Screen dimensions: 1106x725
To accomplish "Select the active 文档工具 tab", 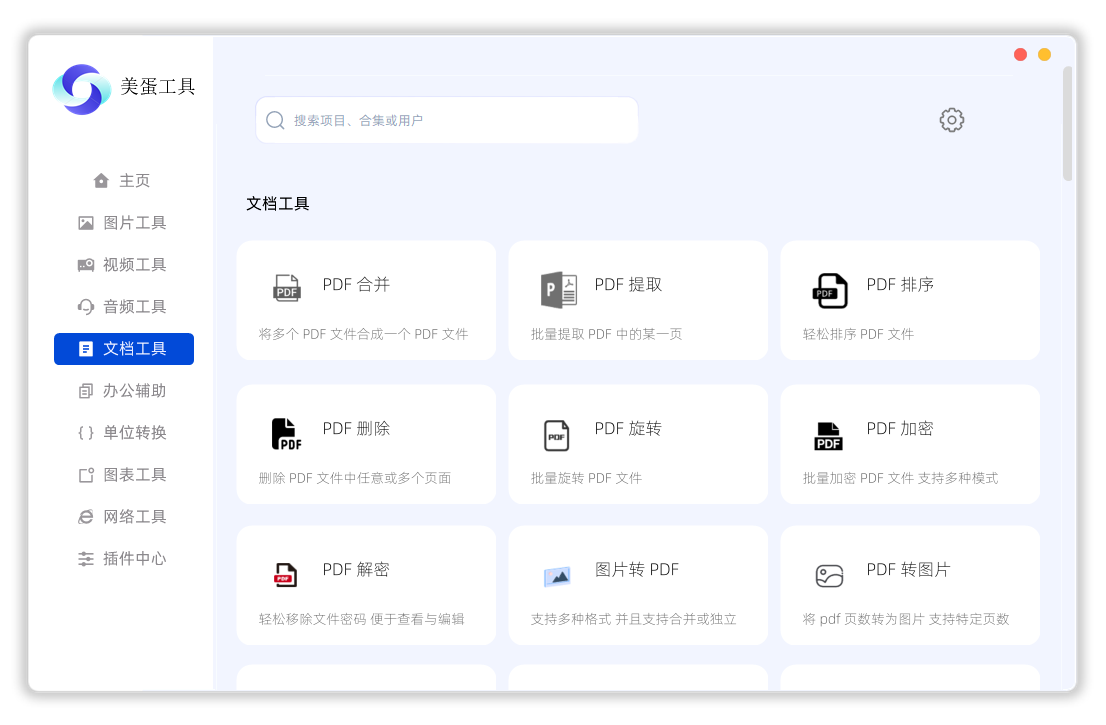I will tap(124, 348).
